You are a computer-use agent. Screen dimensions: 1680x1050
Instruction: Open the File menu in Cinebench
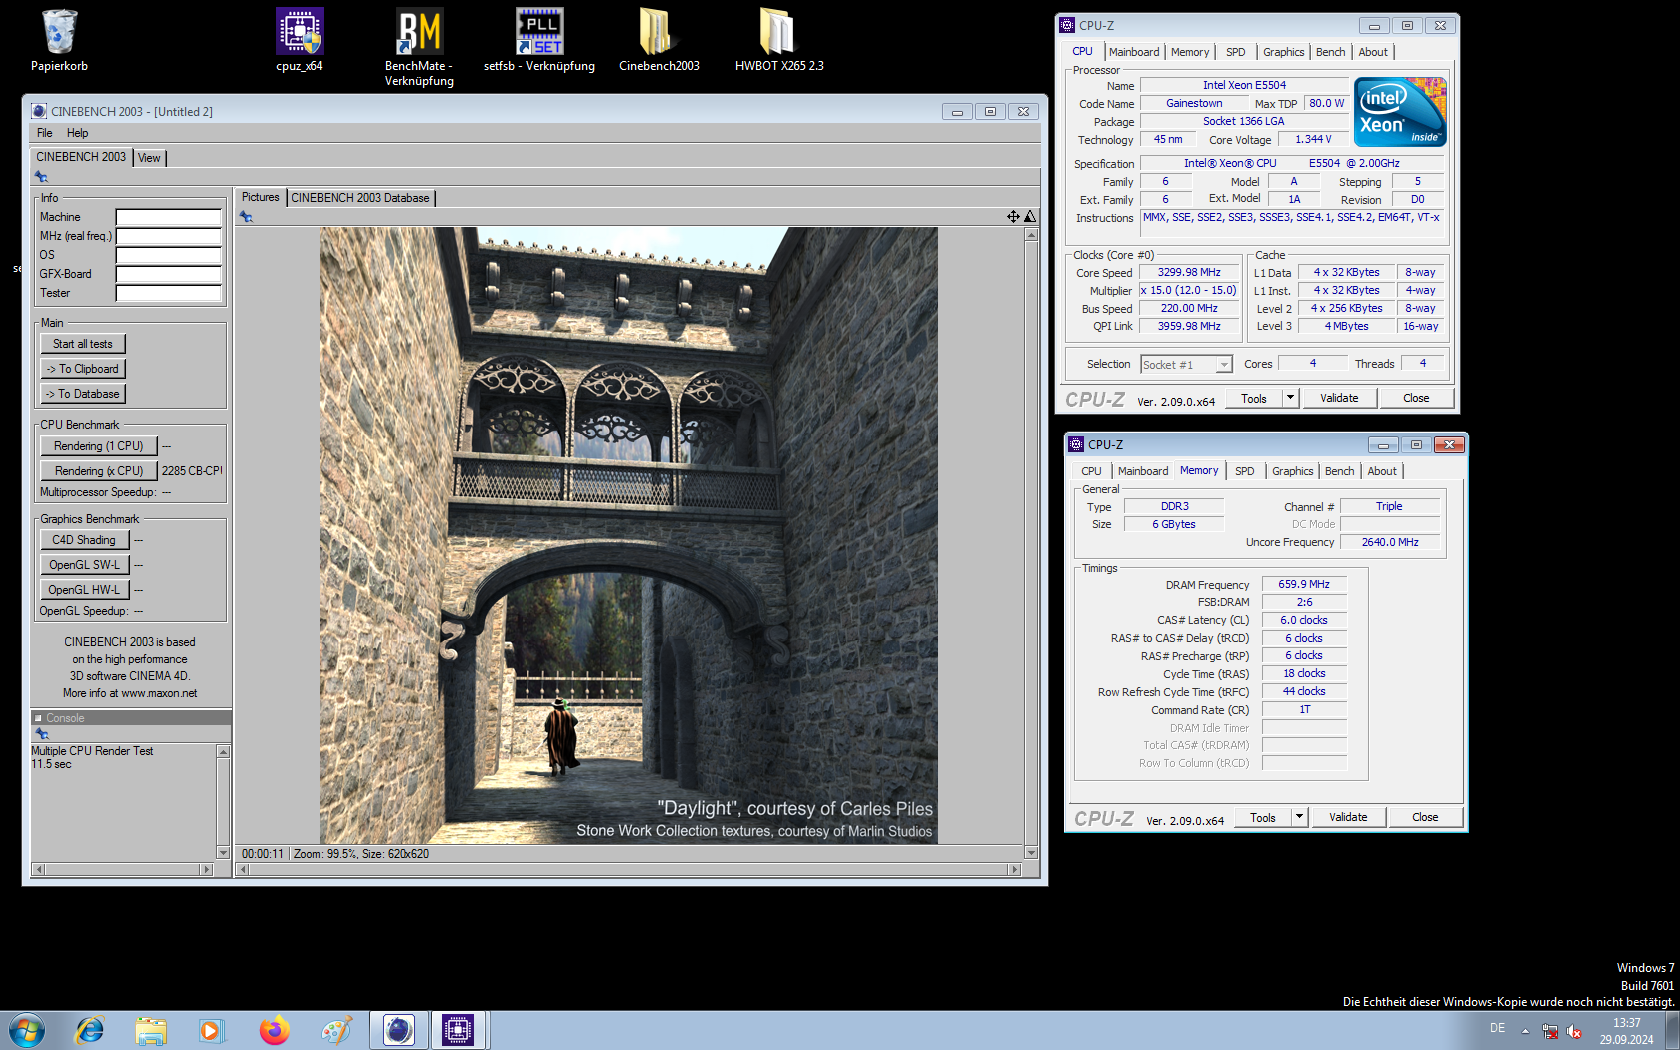click(45, 133)
